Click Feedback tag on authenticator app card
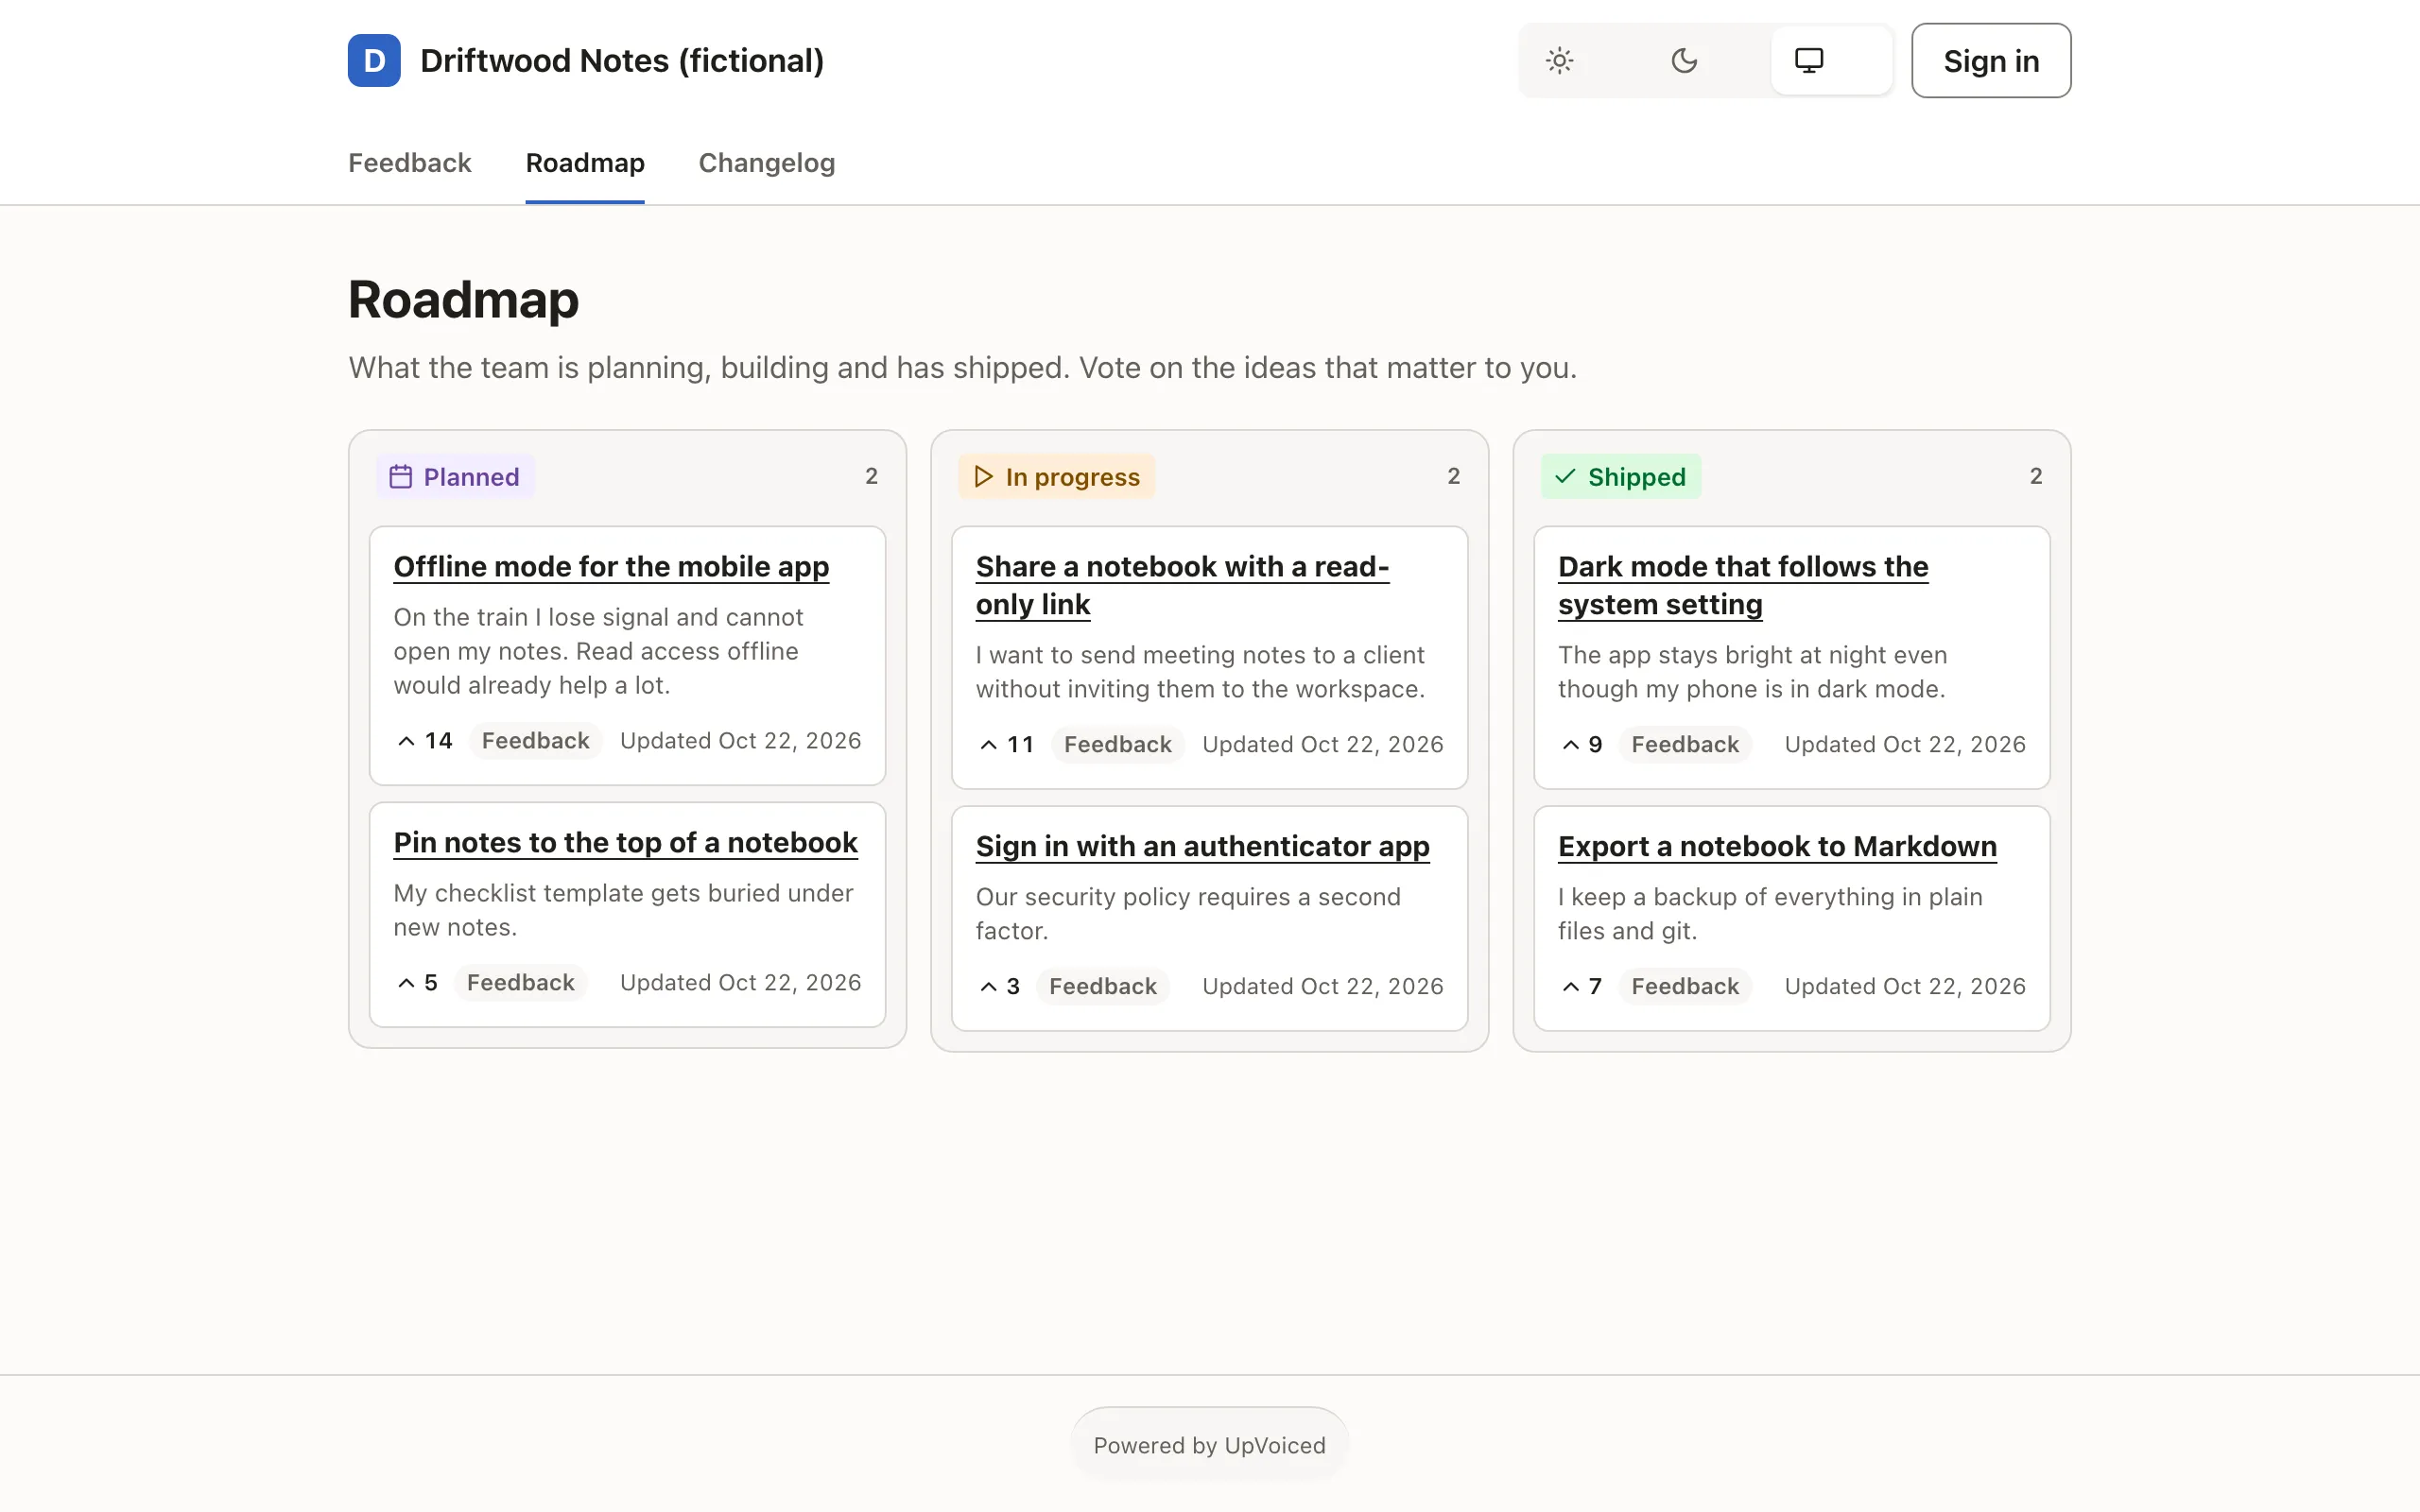 pos(1102,987)
